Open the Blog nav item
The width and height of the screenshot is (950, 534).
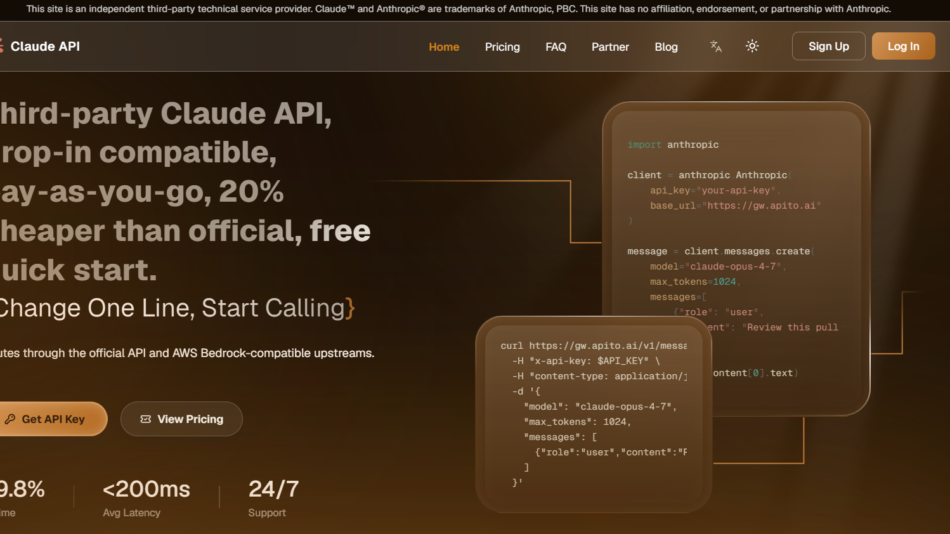pos(666,47)
